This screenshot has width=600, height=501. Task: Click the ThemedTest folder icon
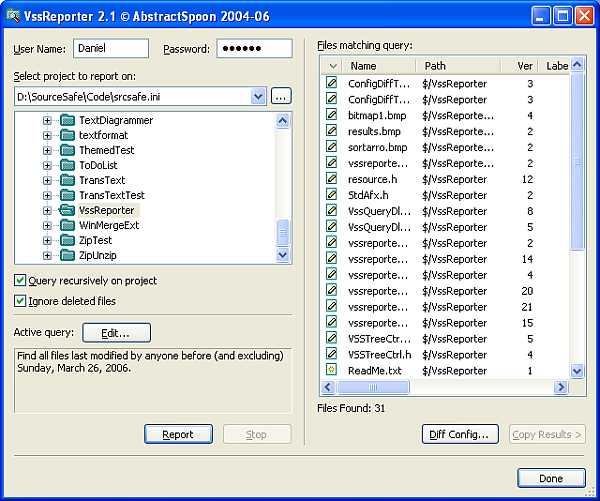(67, 150)
